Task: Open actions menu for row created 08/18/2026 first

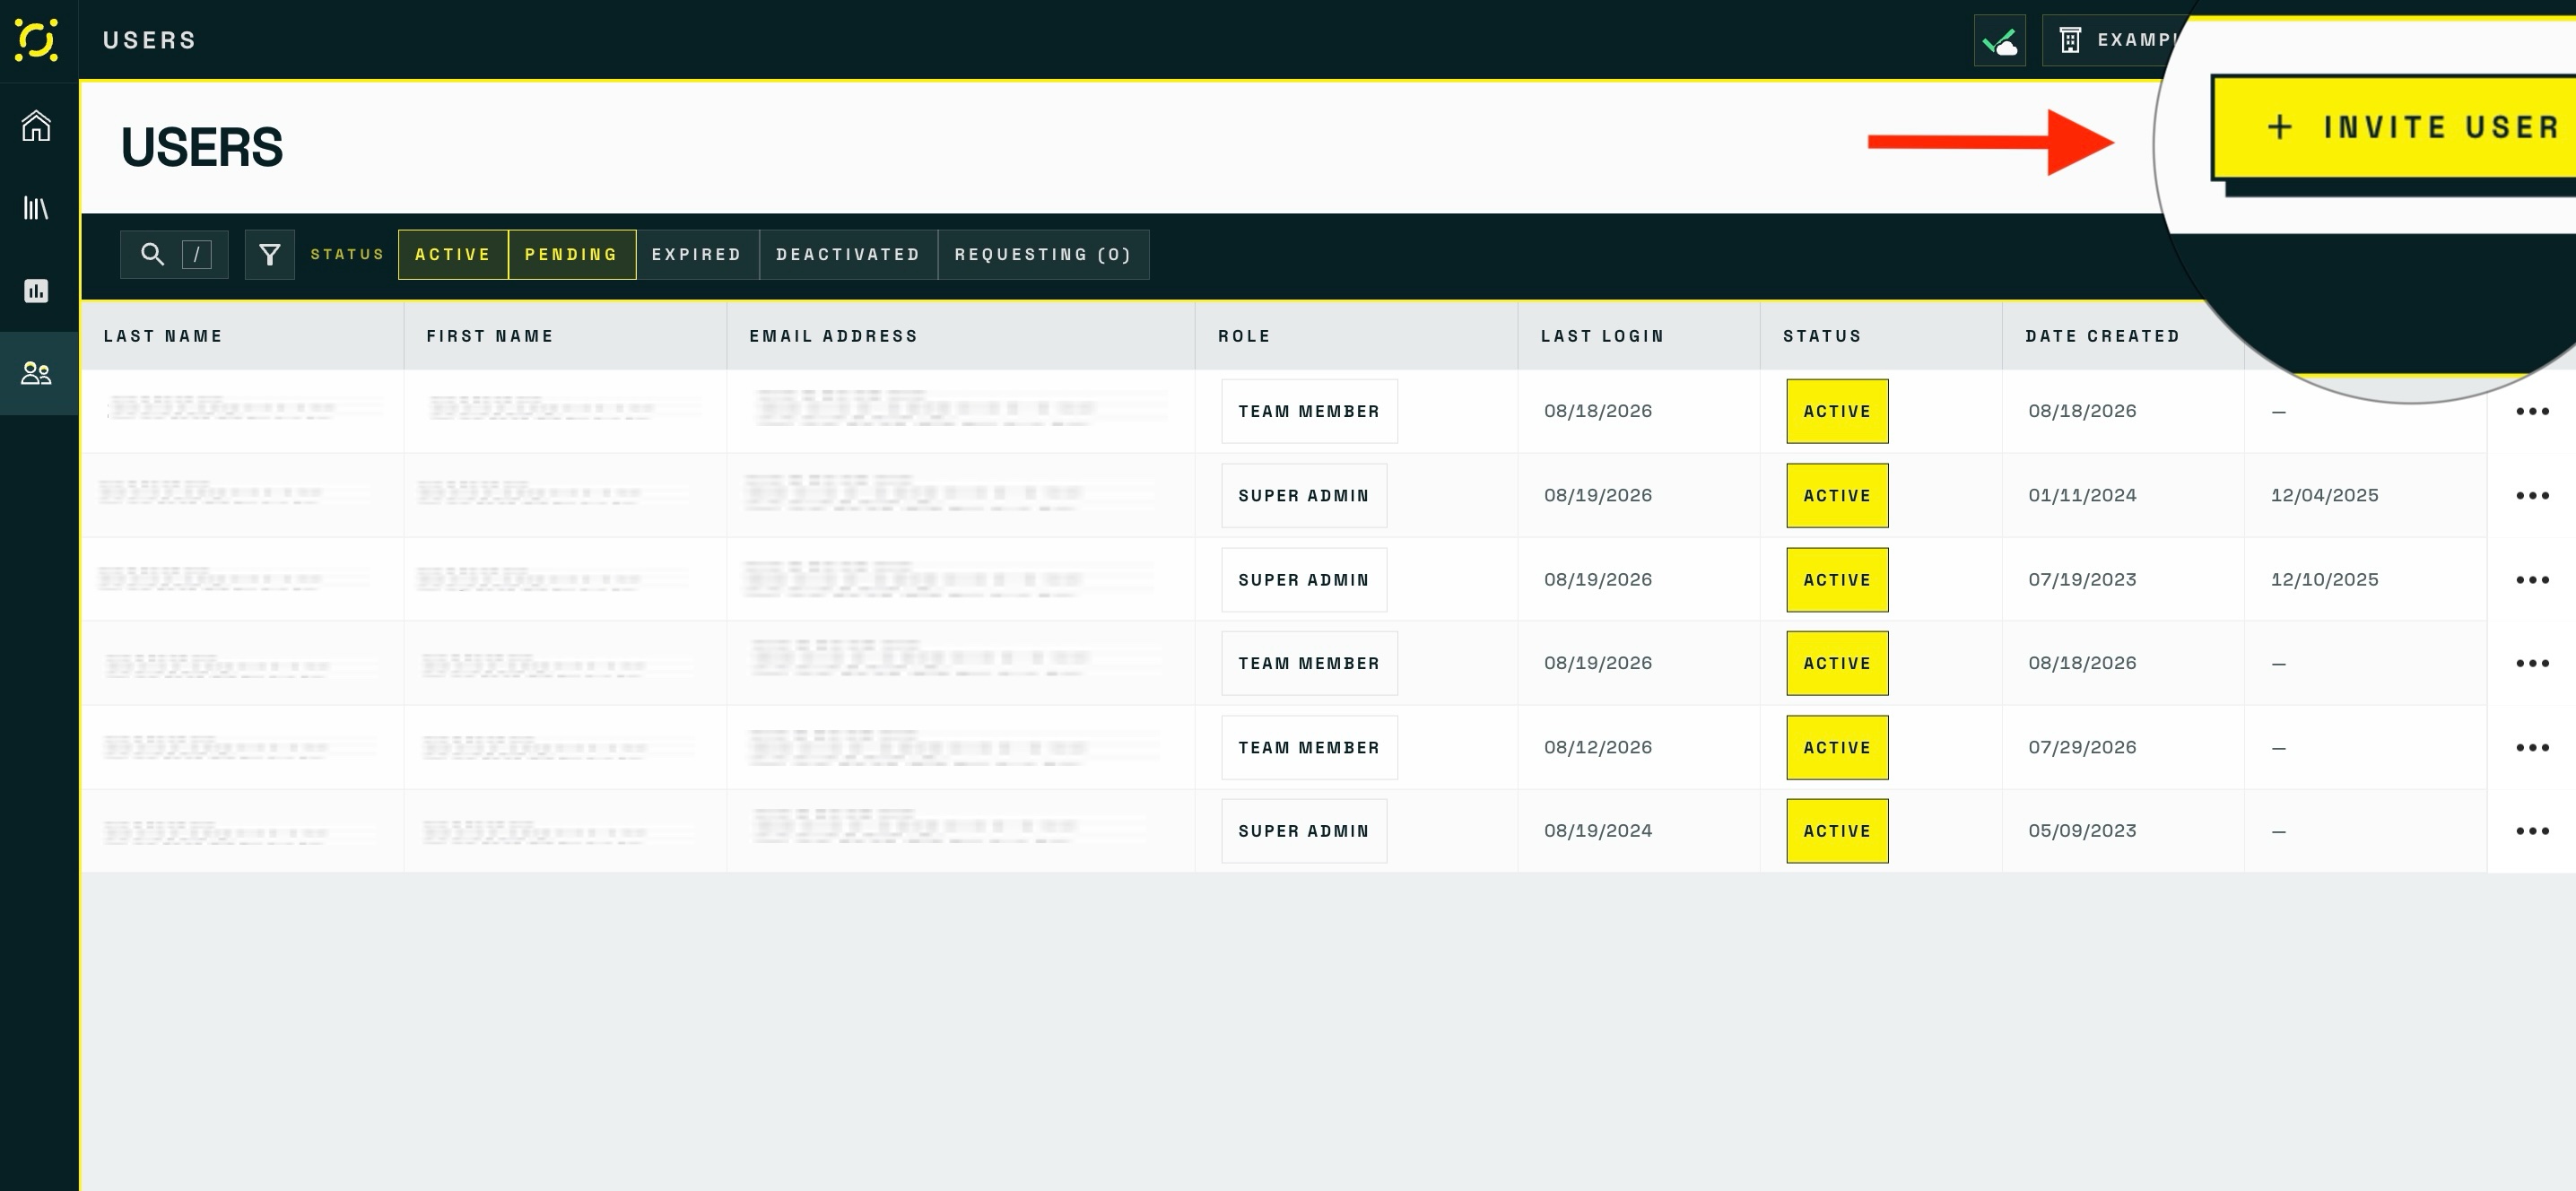Action: (2532, 411)
